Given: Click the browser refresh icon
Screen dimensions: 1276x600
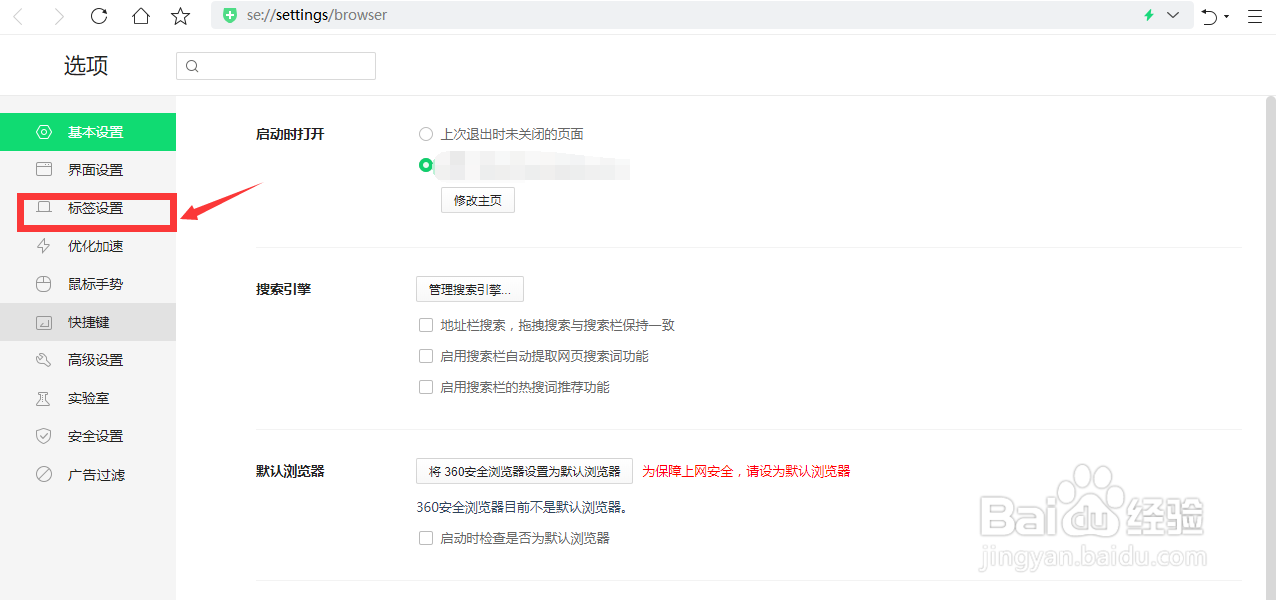Looking at the screenshot, I should (x=99, y=16).
